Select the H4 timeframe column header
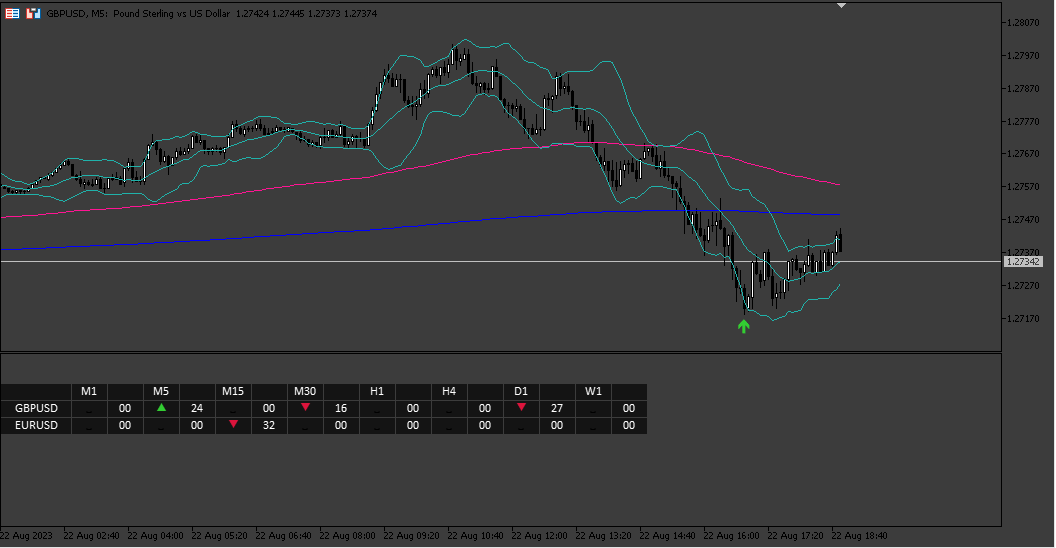The width and height of the screenshot is (1056, 548). point(449,391)
